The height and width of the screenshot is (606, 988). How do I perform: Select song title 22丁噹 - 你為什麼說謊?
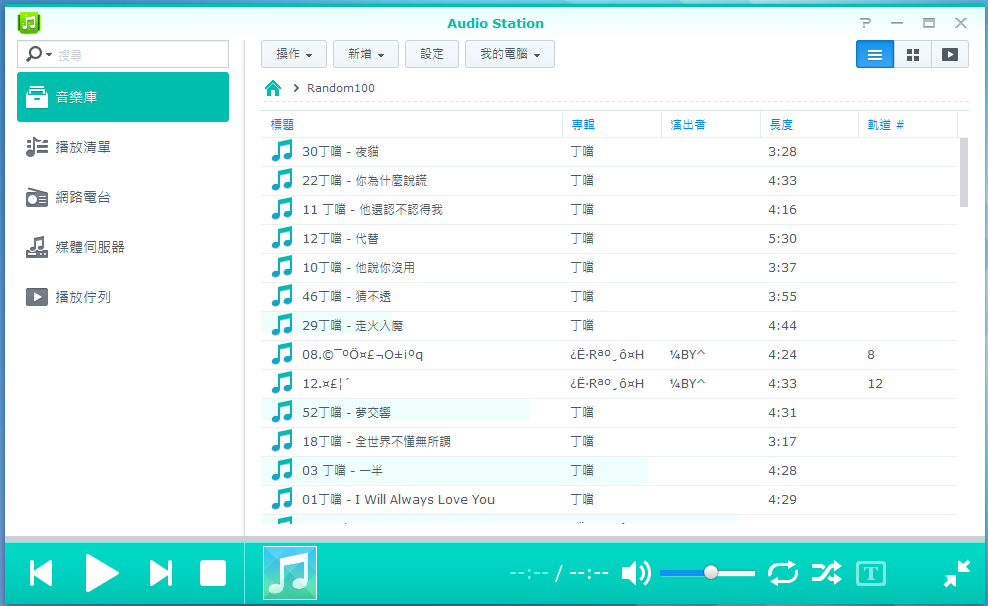tap(364, 181)
